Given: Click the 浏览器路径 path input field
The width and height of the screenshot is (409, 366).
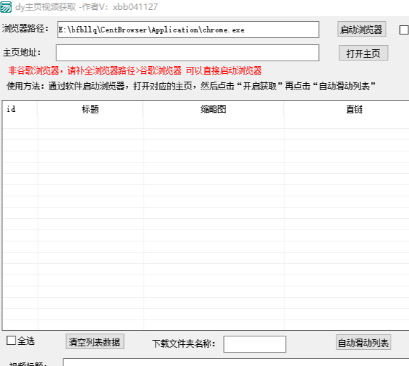Looking at the screenshot, I should pyautogui.click(x=188, y=30).
